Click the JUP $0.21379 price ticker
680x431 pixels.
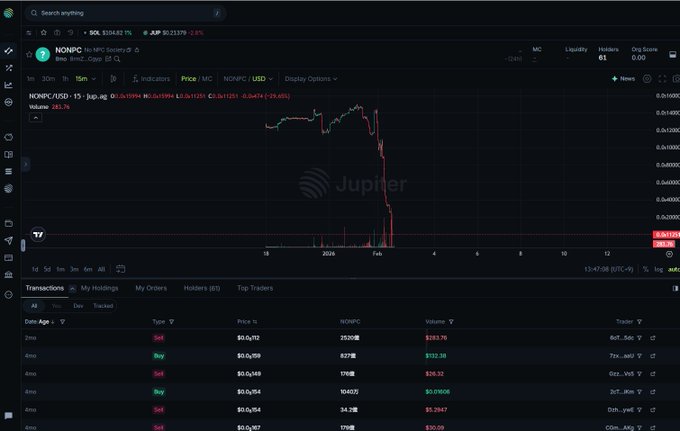click(173, 33)
